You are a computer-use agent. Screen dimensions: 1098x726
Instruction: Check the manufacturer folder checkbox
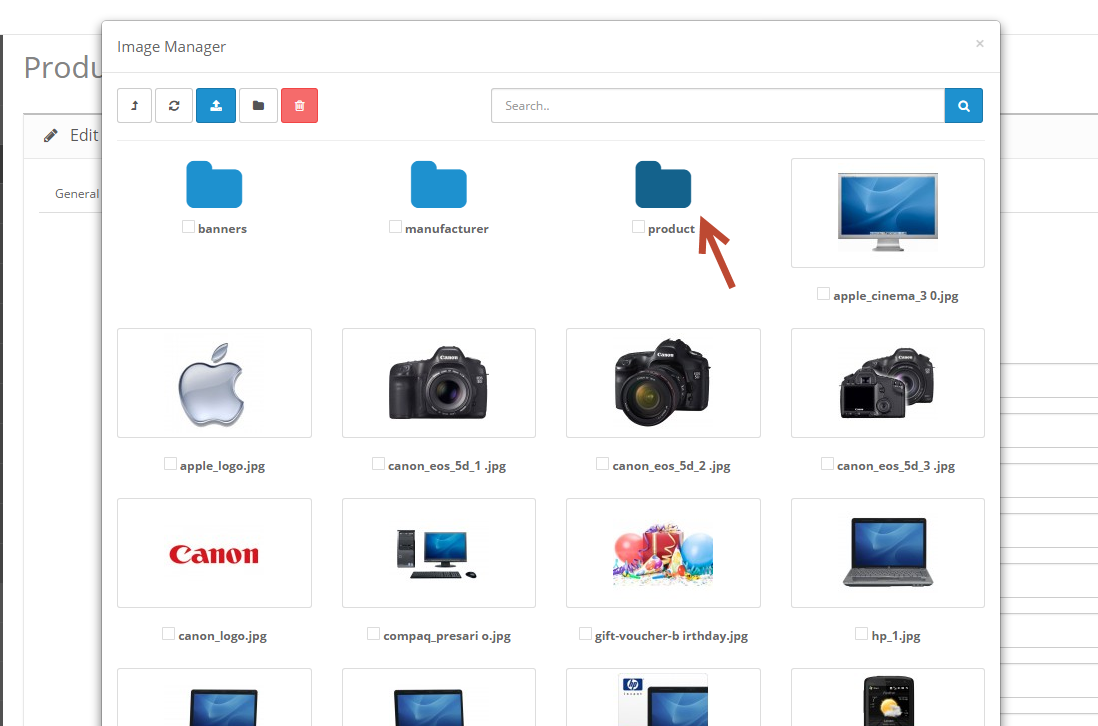tap(395, 226)
